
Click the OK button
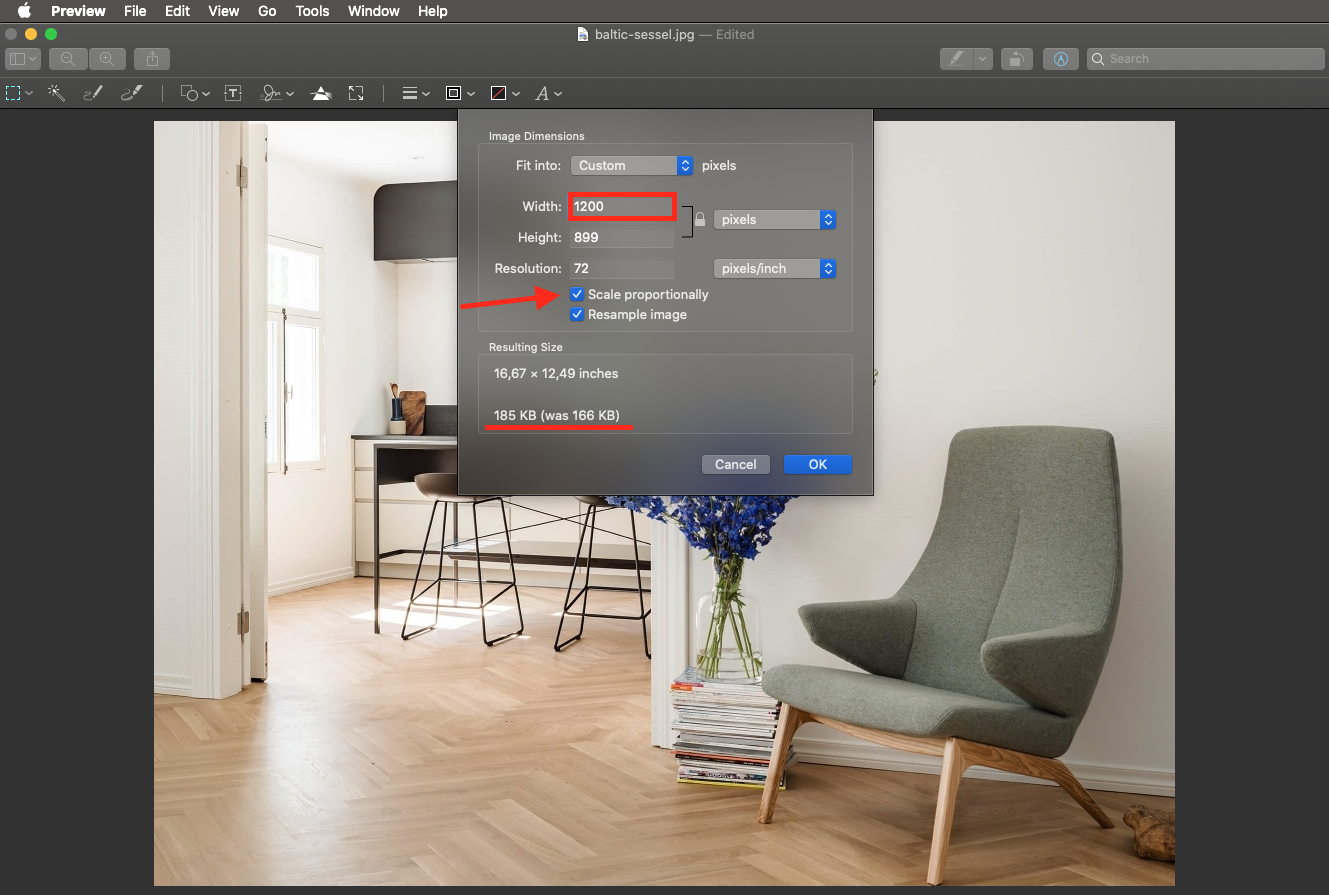(x=818, y=464)
